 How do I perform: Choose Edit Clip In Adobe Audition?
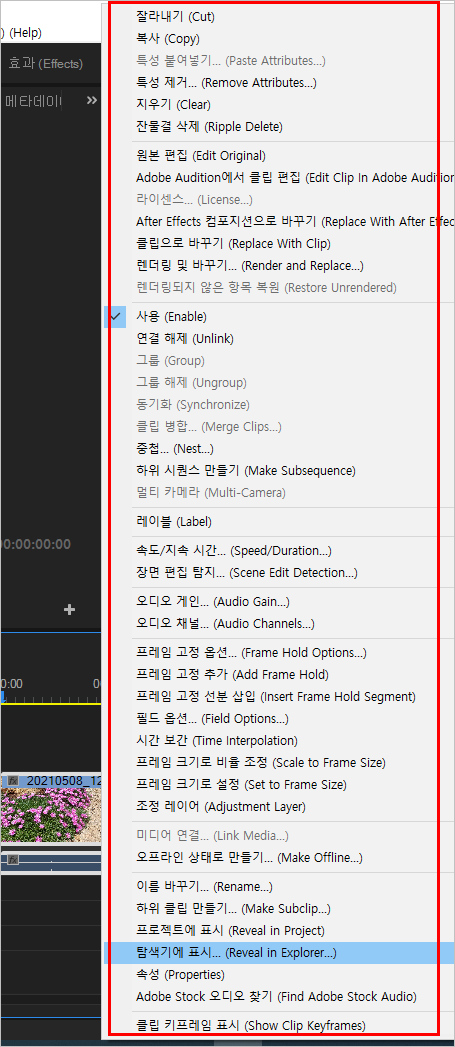tap(279, 178)
